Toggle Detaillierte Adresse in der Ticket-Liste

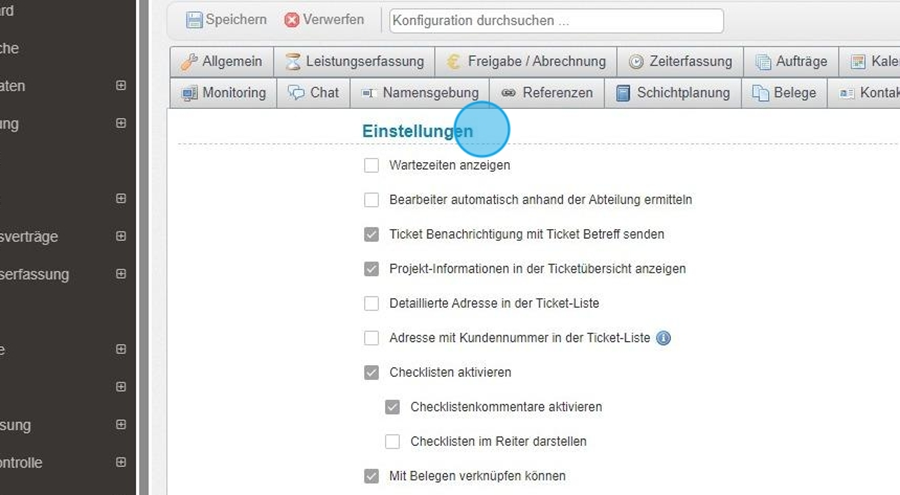pos(372,303)
